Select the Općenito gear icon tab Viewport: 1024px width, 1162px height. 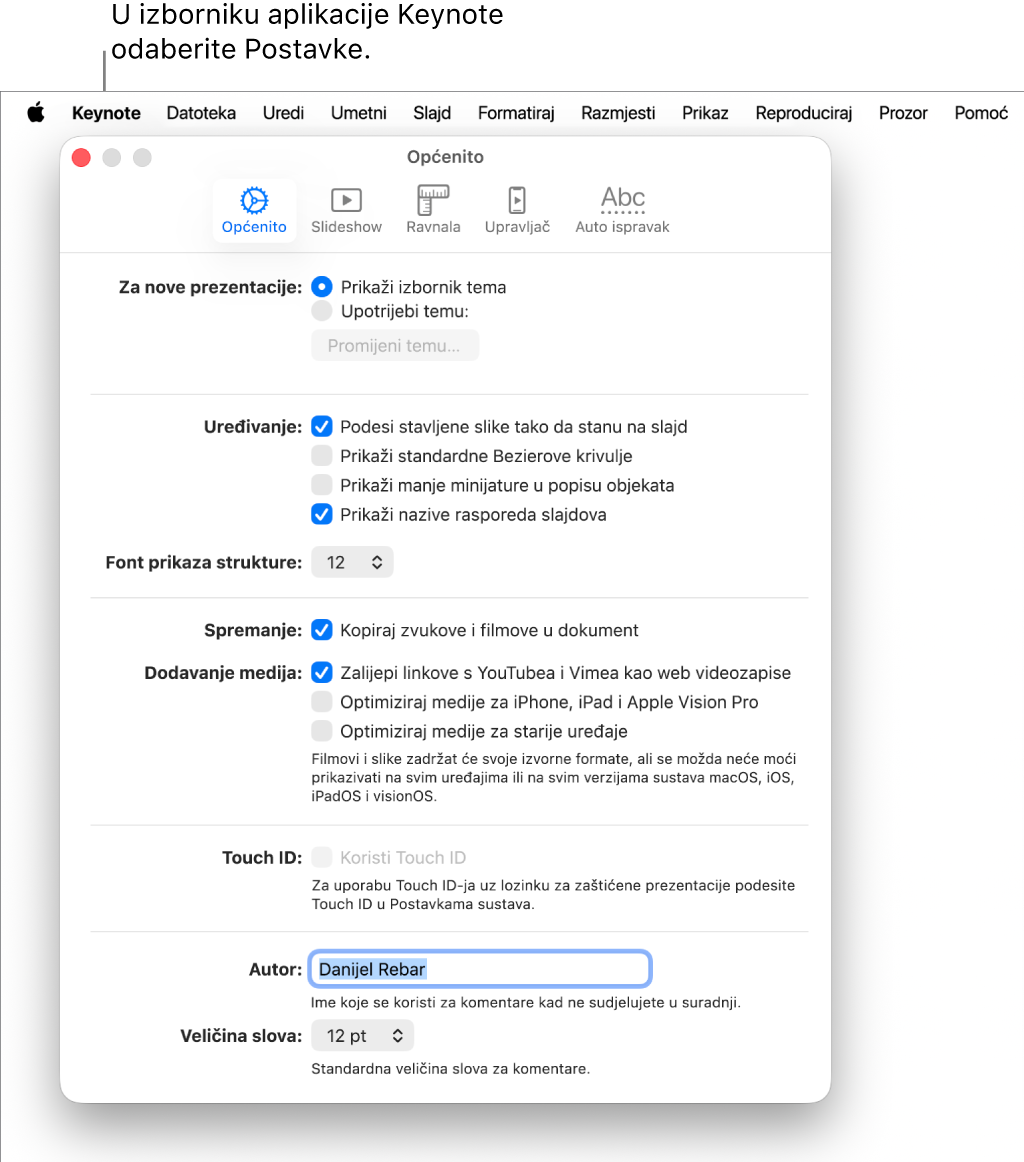254,210
